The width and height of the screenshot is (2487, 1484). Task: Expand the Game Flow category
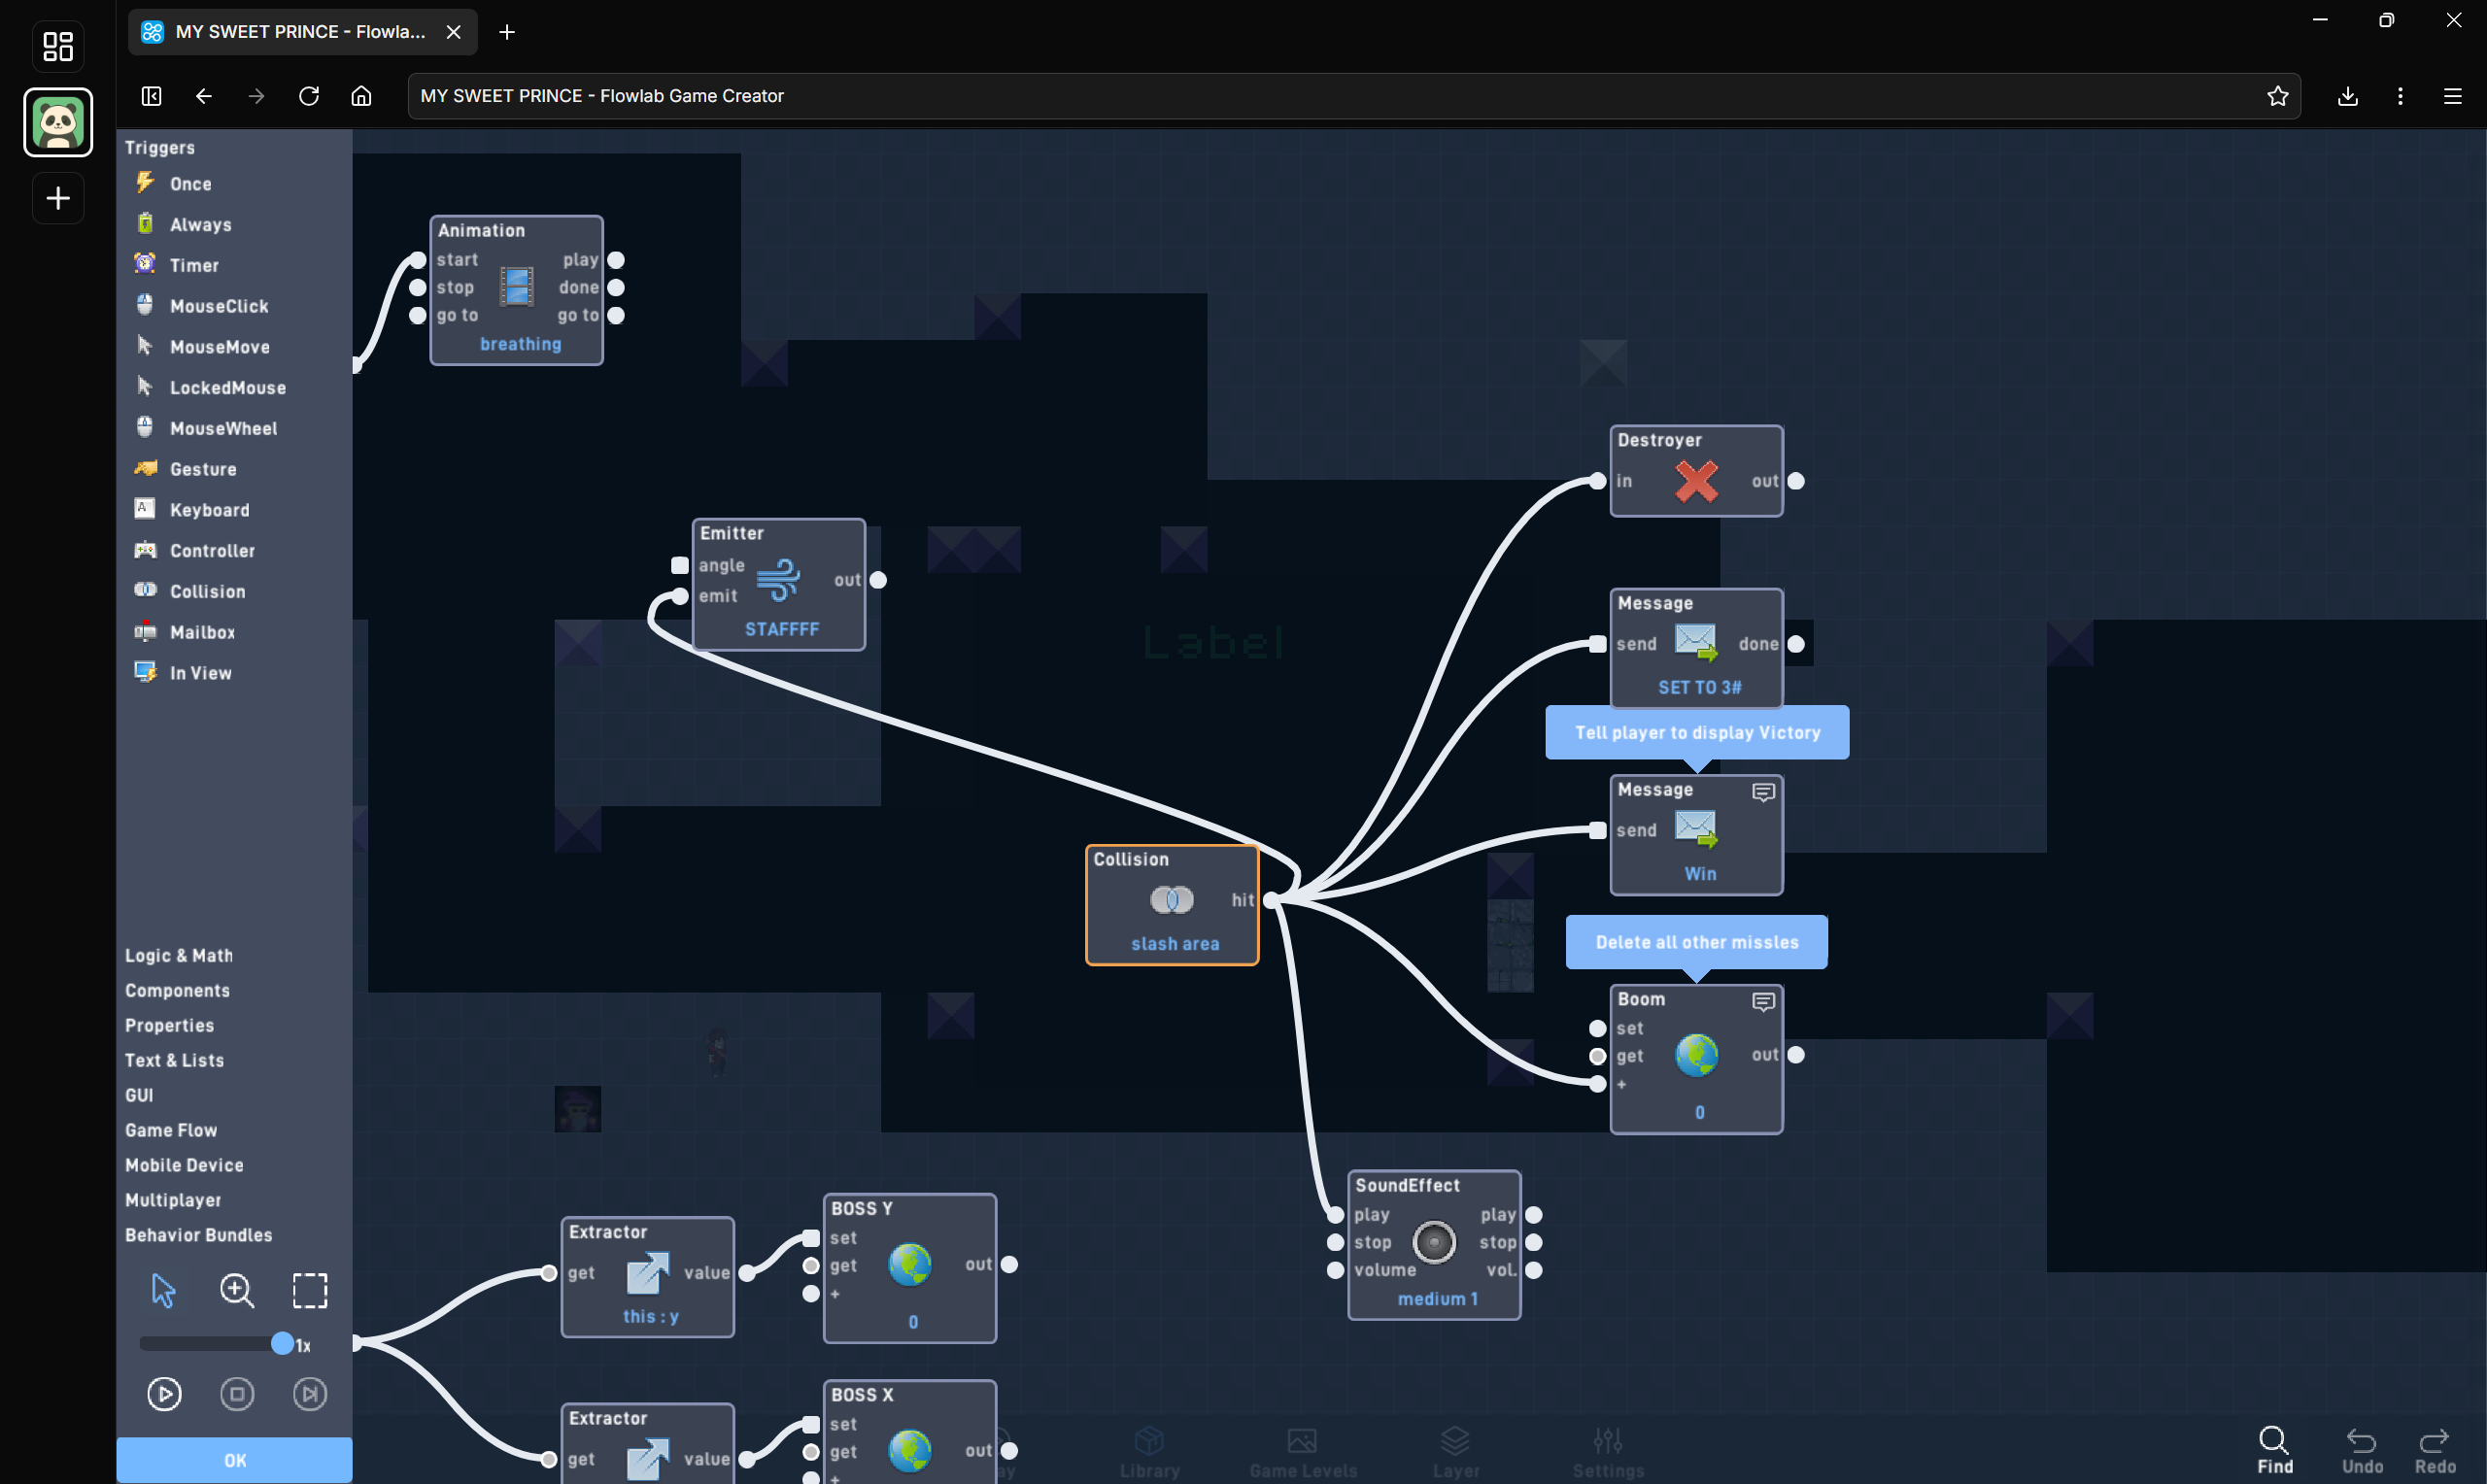point(171,1130)
